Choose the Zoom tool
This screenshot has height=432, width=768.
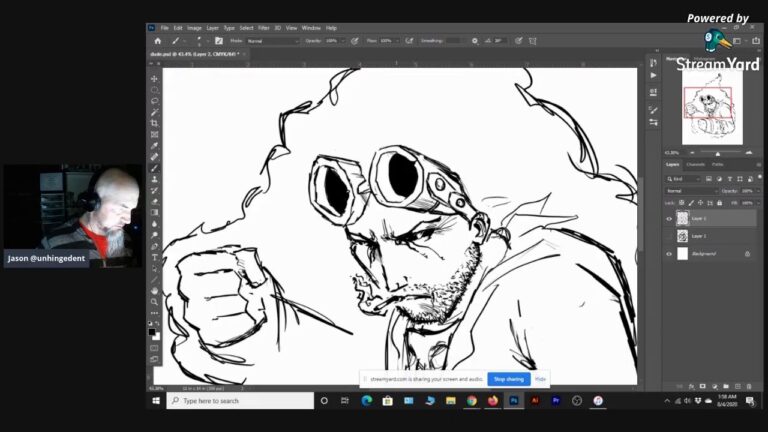pos(154,301)
